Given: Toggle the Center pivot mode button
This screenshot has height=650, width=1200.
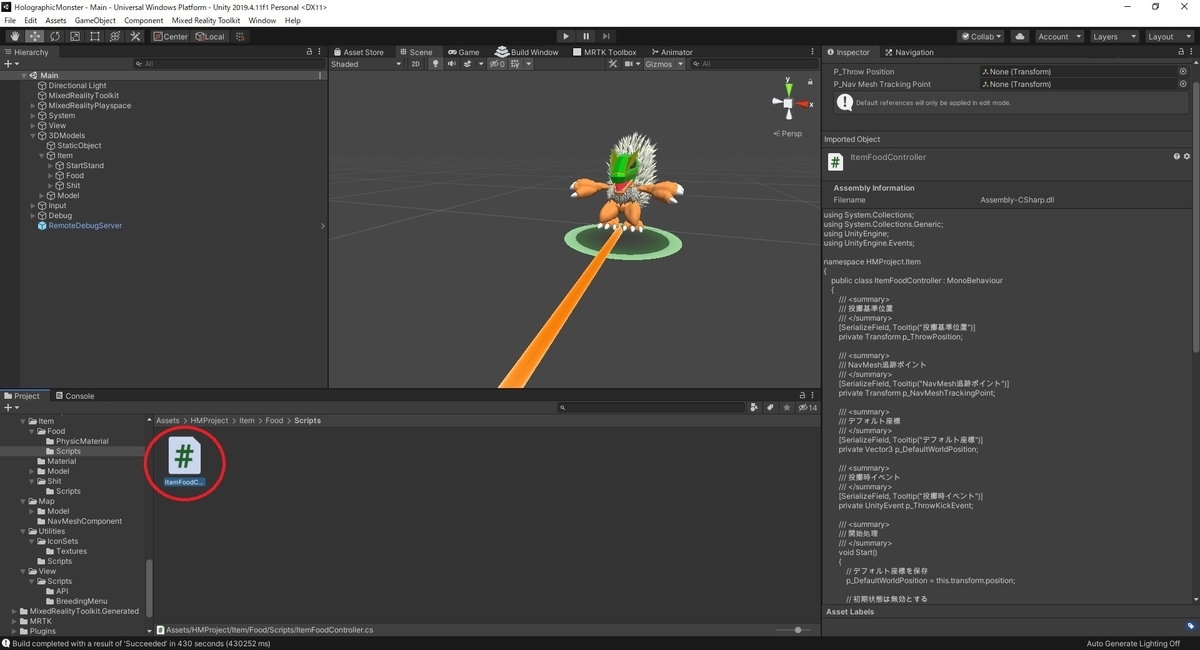Looking at the screenshot, I should pos(171,36).
